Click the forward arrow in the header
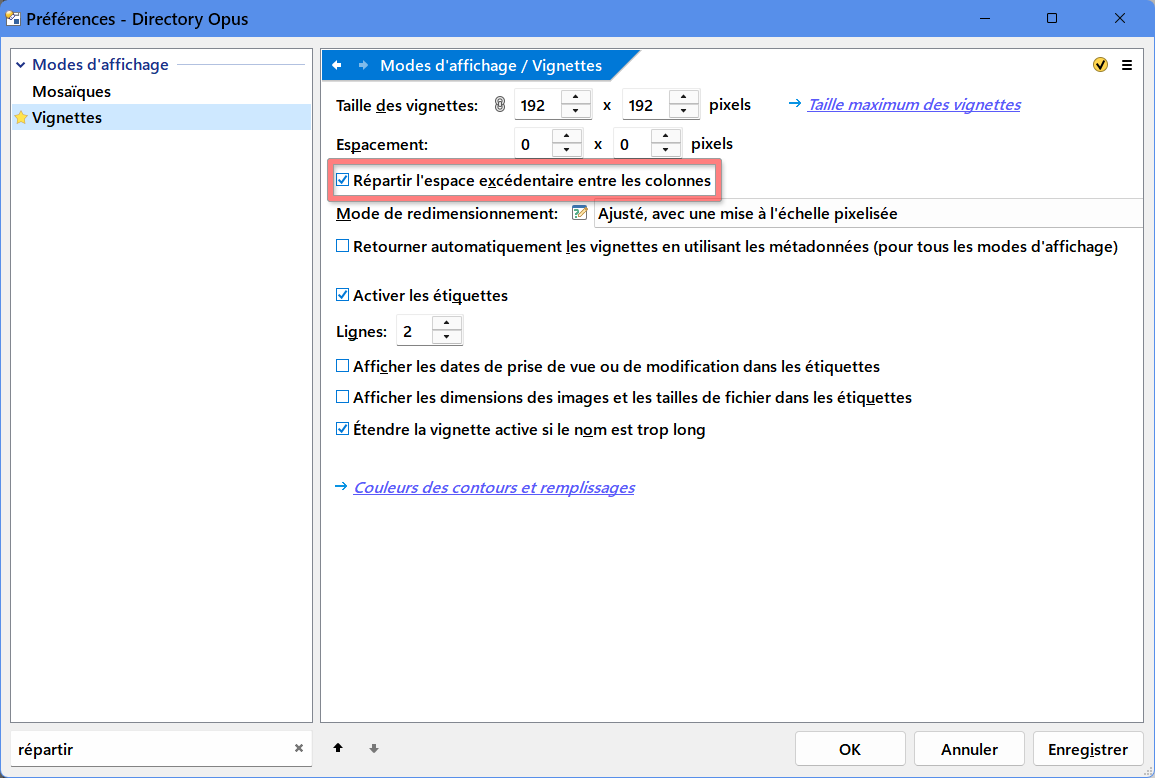The width and height of the screenshot is (1155, 778). coord(363,66)
